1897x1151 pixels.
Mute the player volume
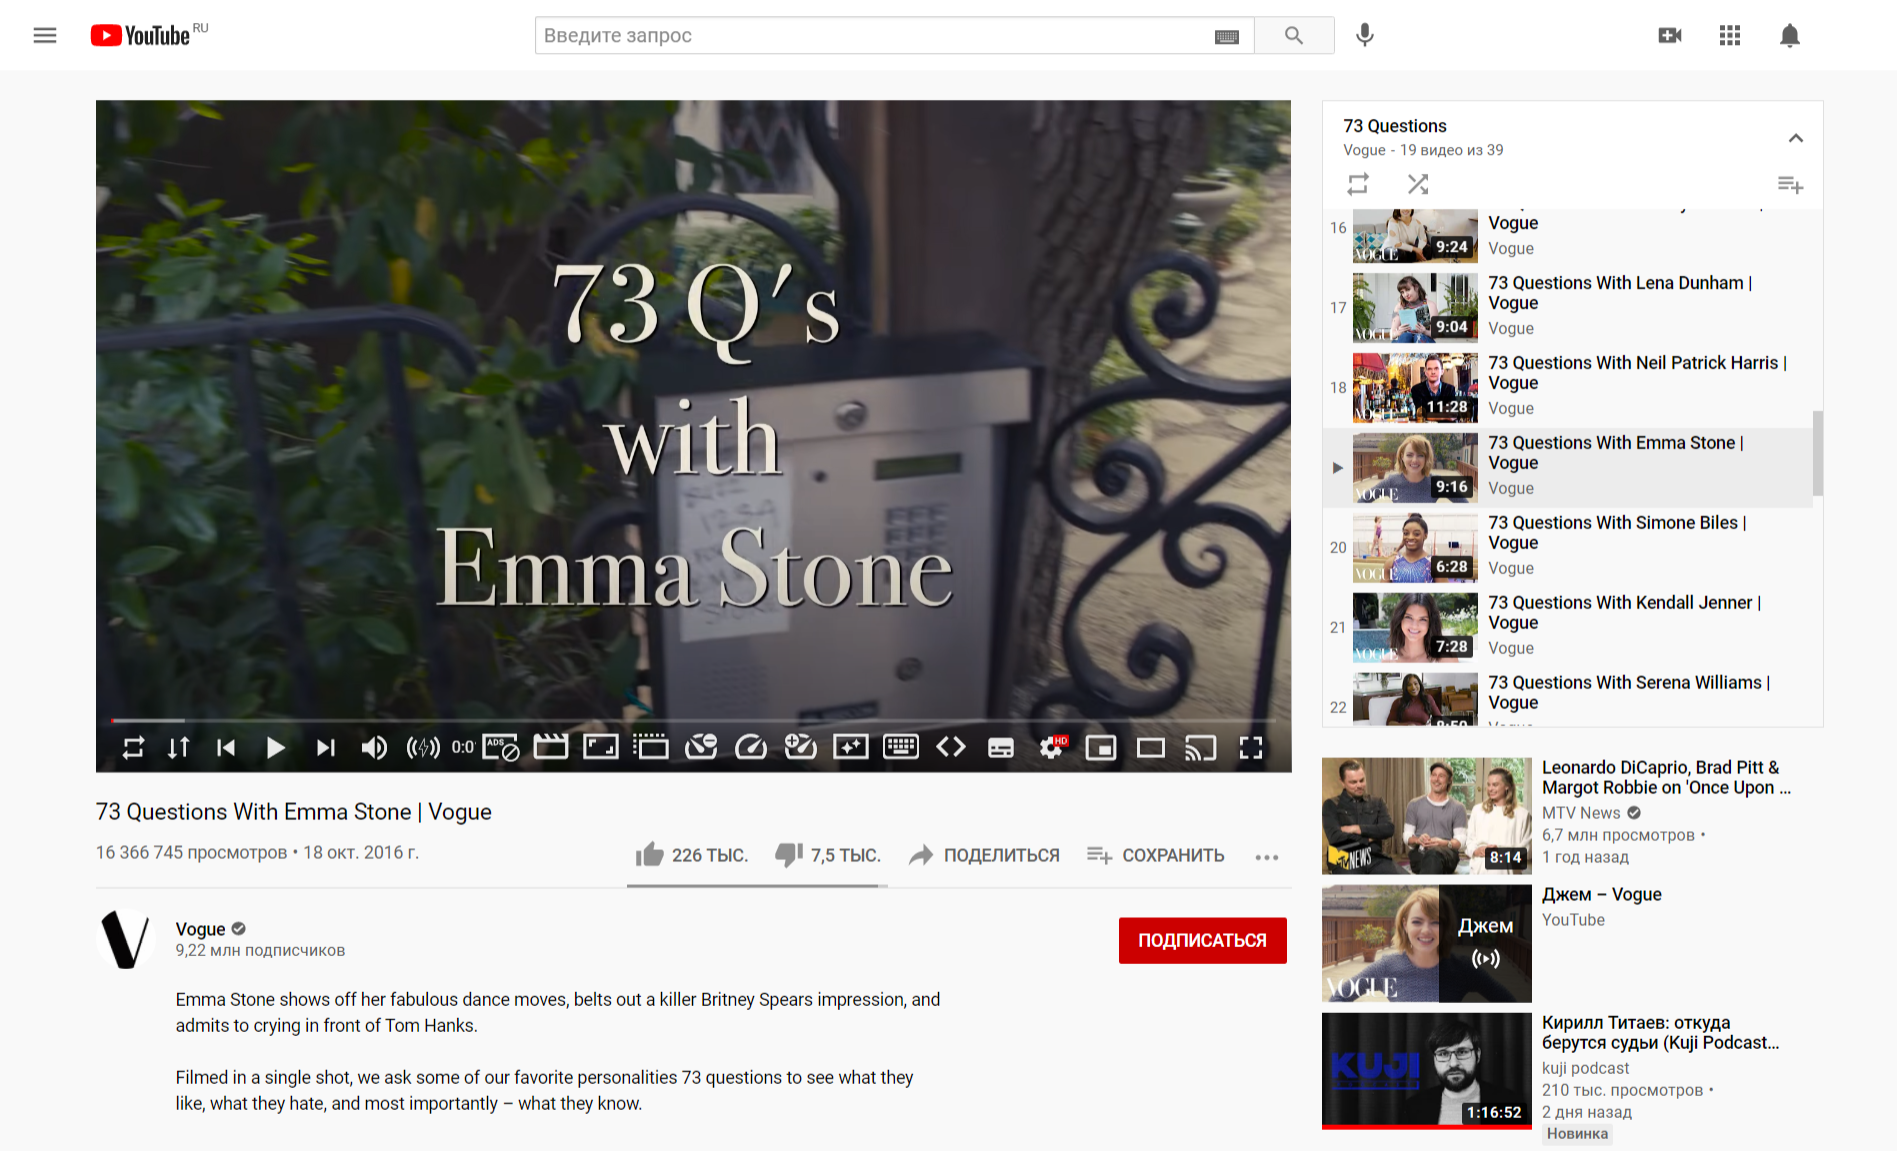374,748
